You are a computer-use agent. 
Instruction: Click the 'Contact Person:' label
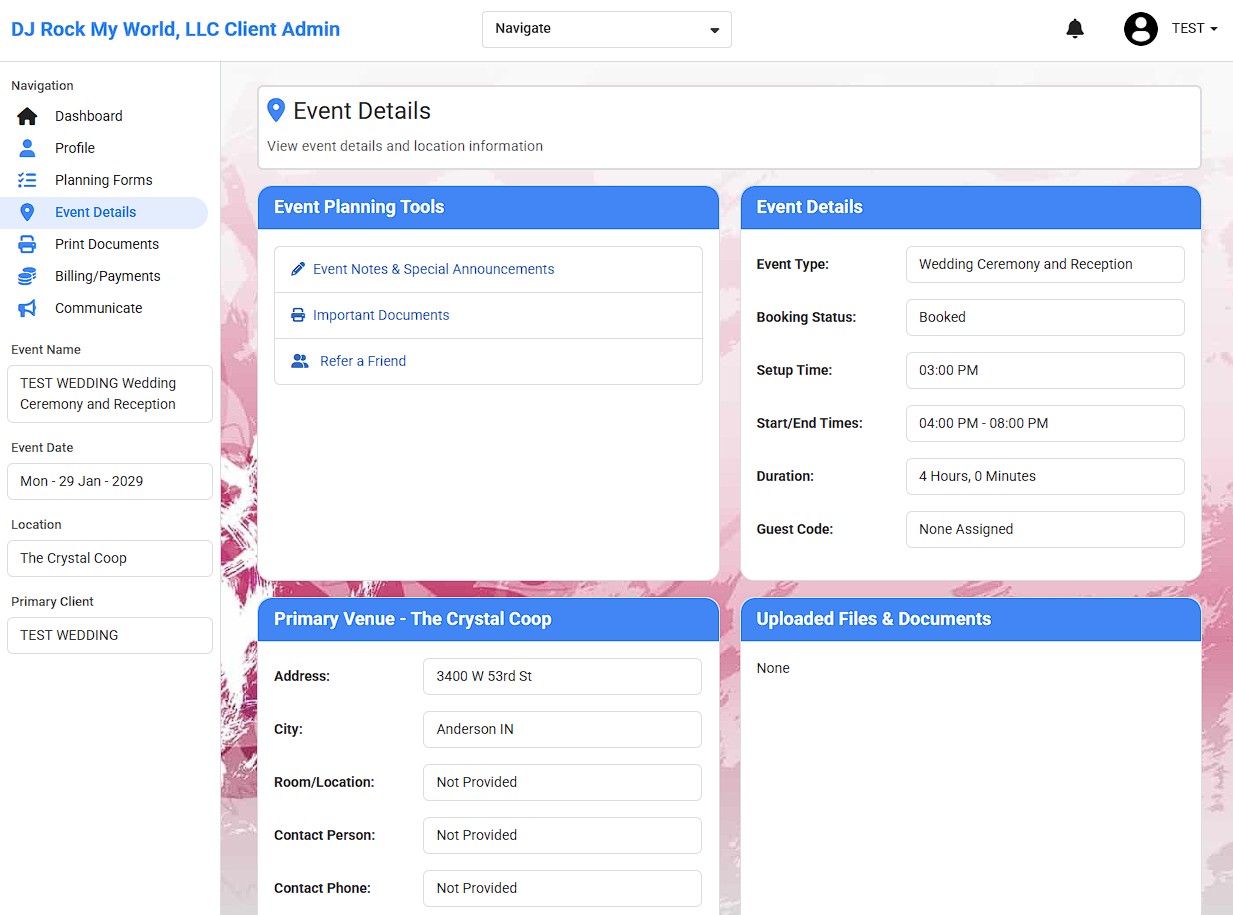click(x=325, y=835)
